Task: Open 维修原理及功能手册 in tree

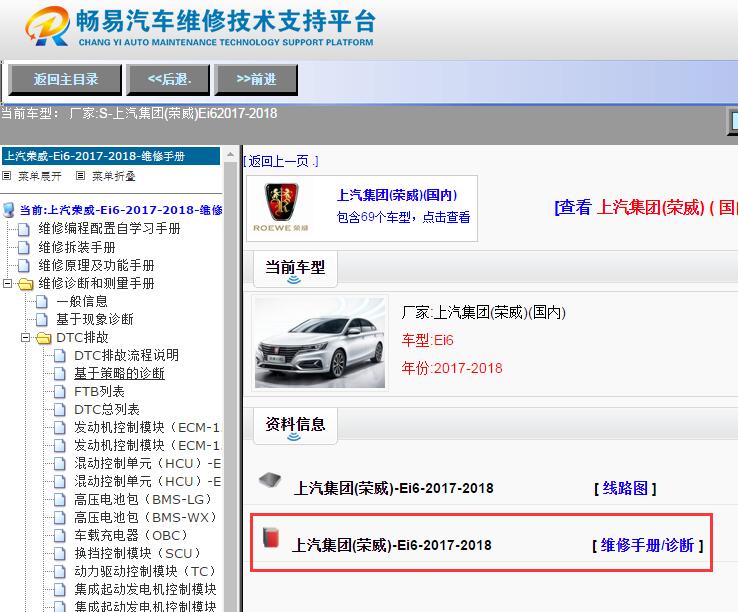Action: click(x=96, y=266)
